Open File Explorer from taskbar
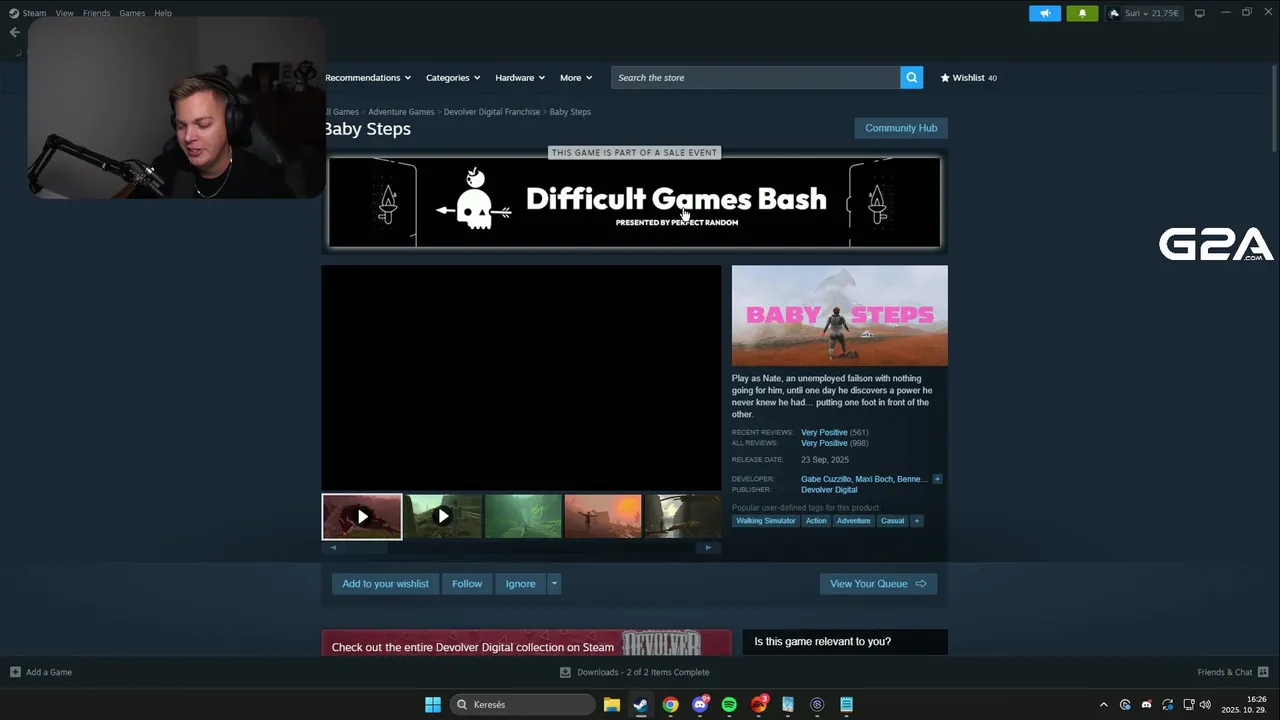 [611, 705]
